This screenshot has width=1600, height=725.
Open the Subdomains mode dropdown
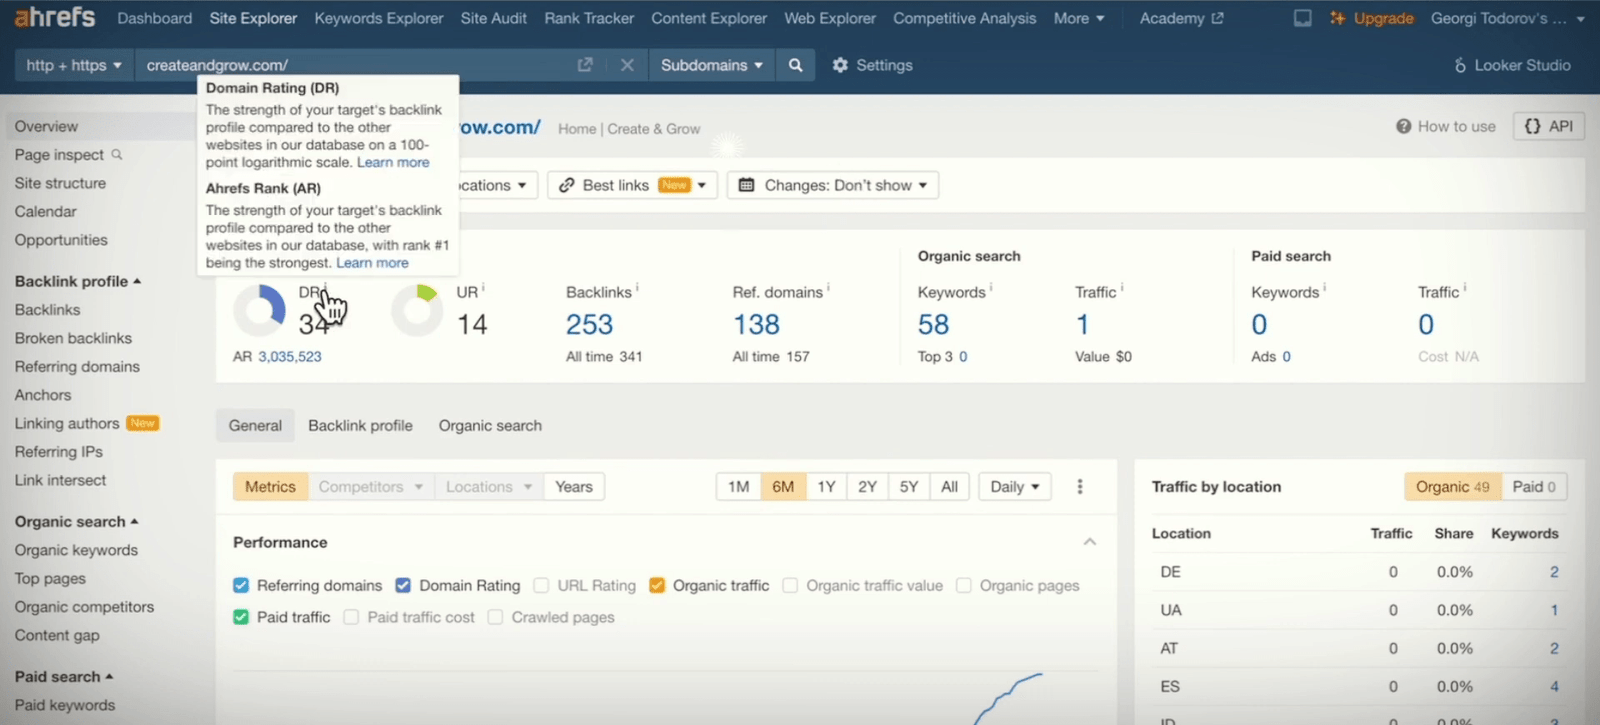[x=712, y=65]
